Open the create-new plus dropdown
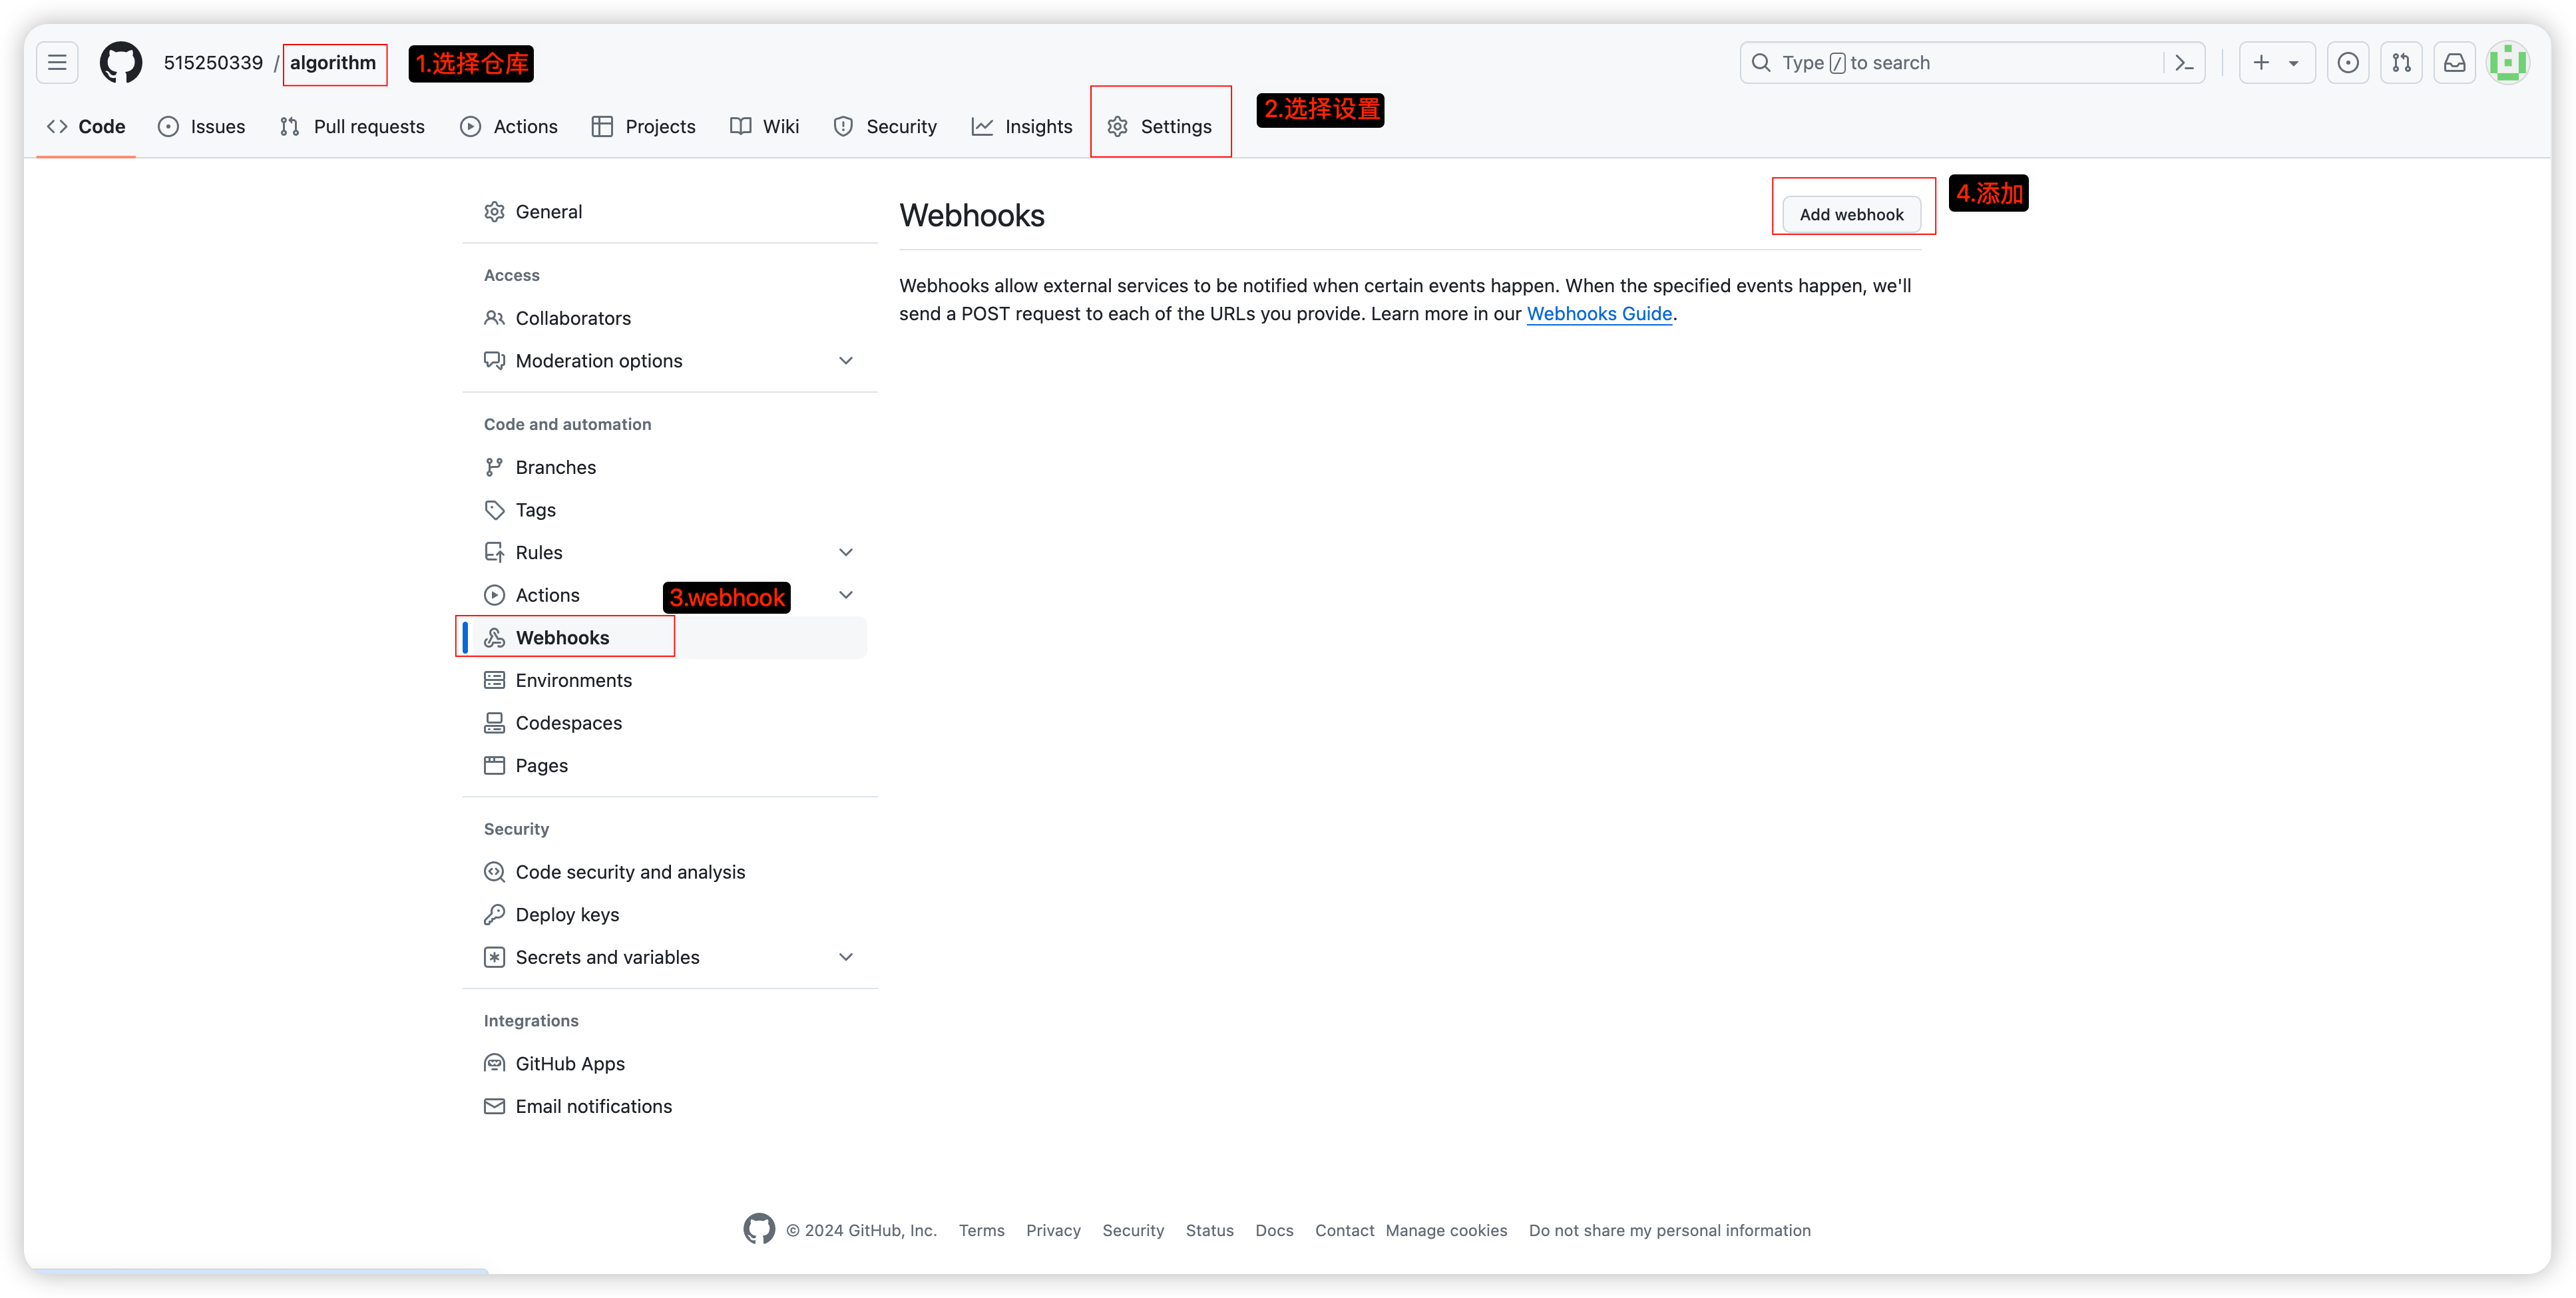This screenshot has width=2576, height=1298. click(2276, 63)
